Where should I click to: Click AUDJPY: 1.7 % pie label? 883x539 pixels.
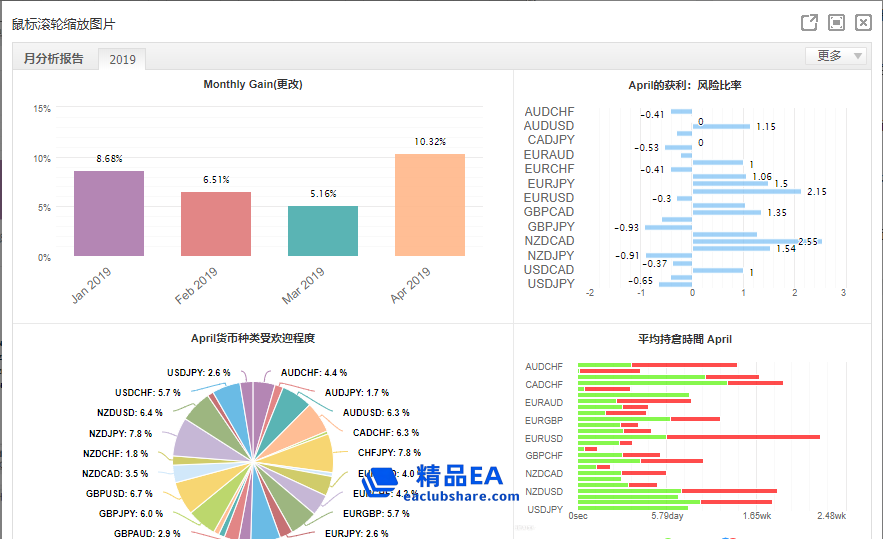point(357,393)
